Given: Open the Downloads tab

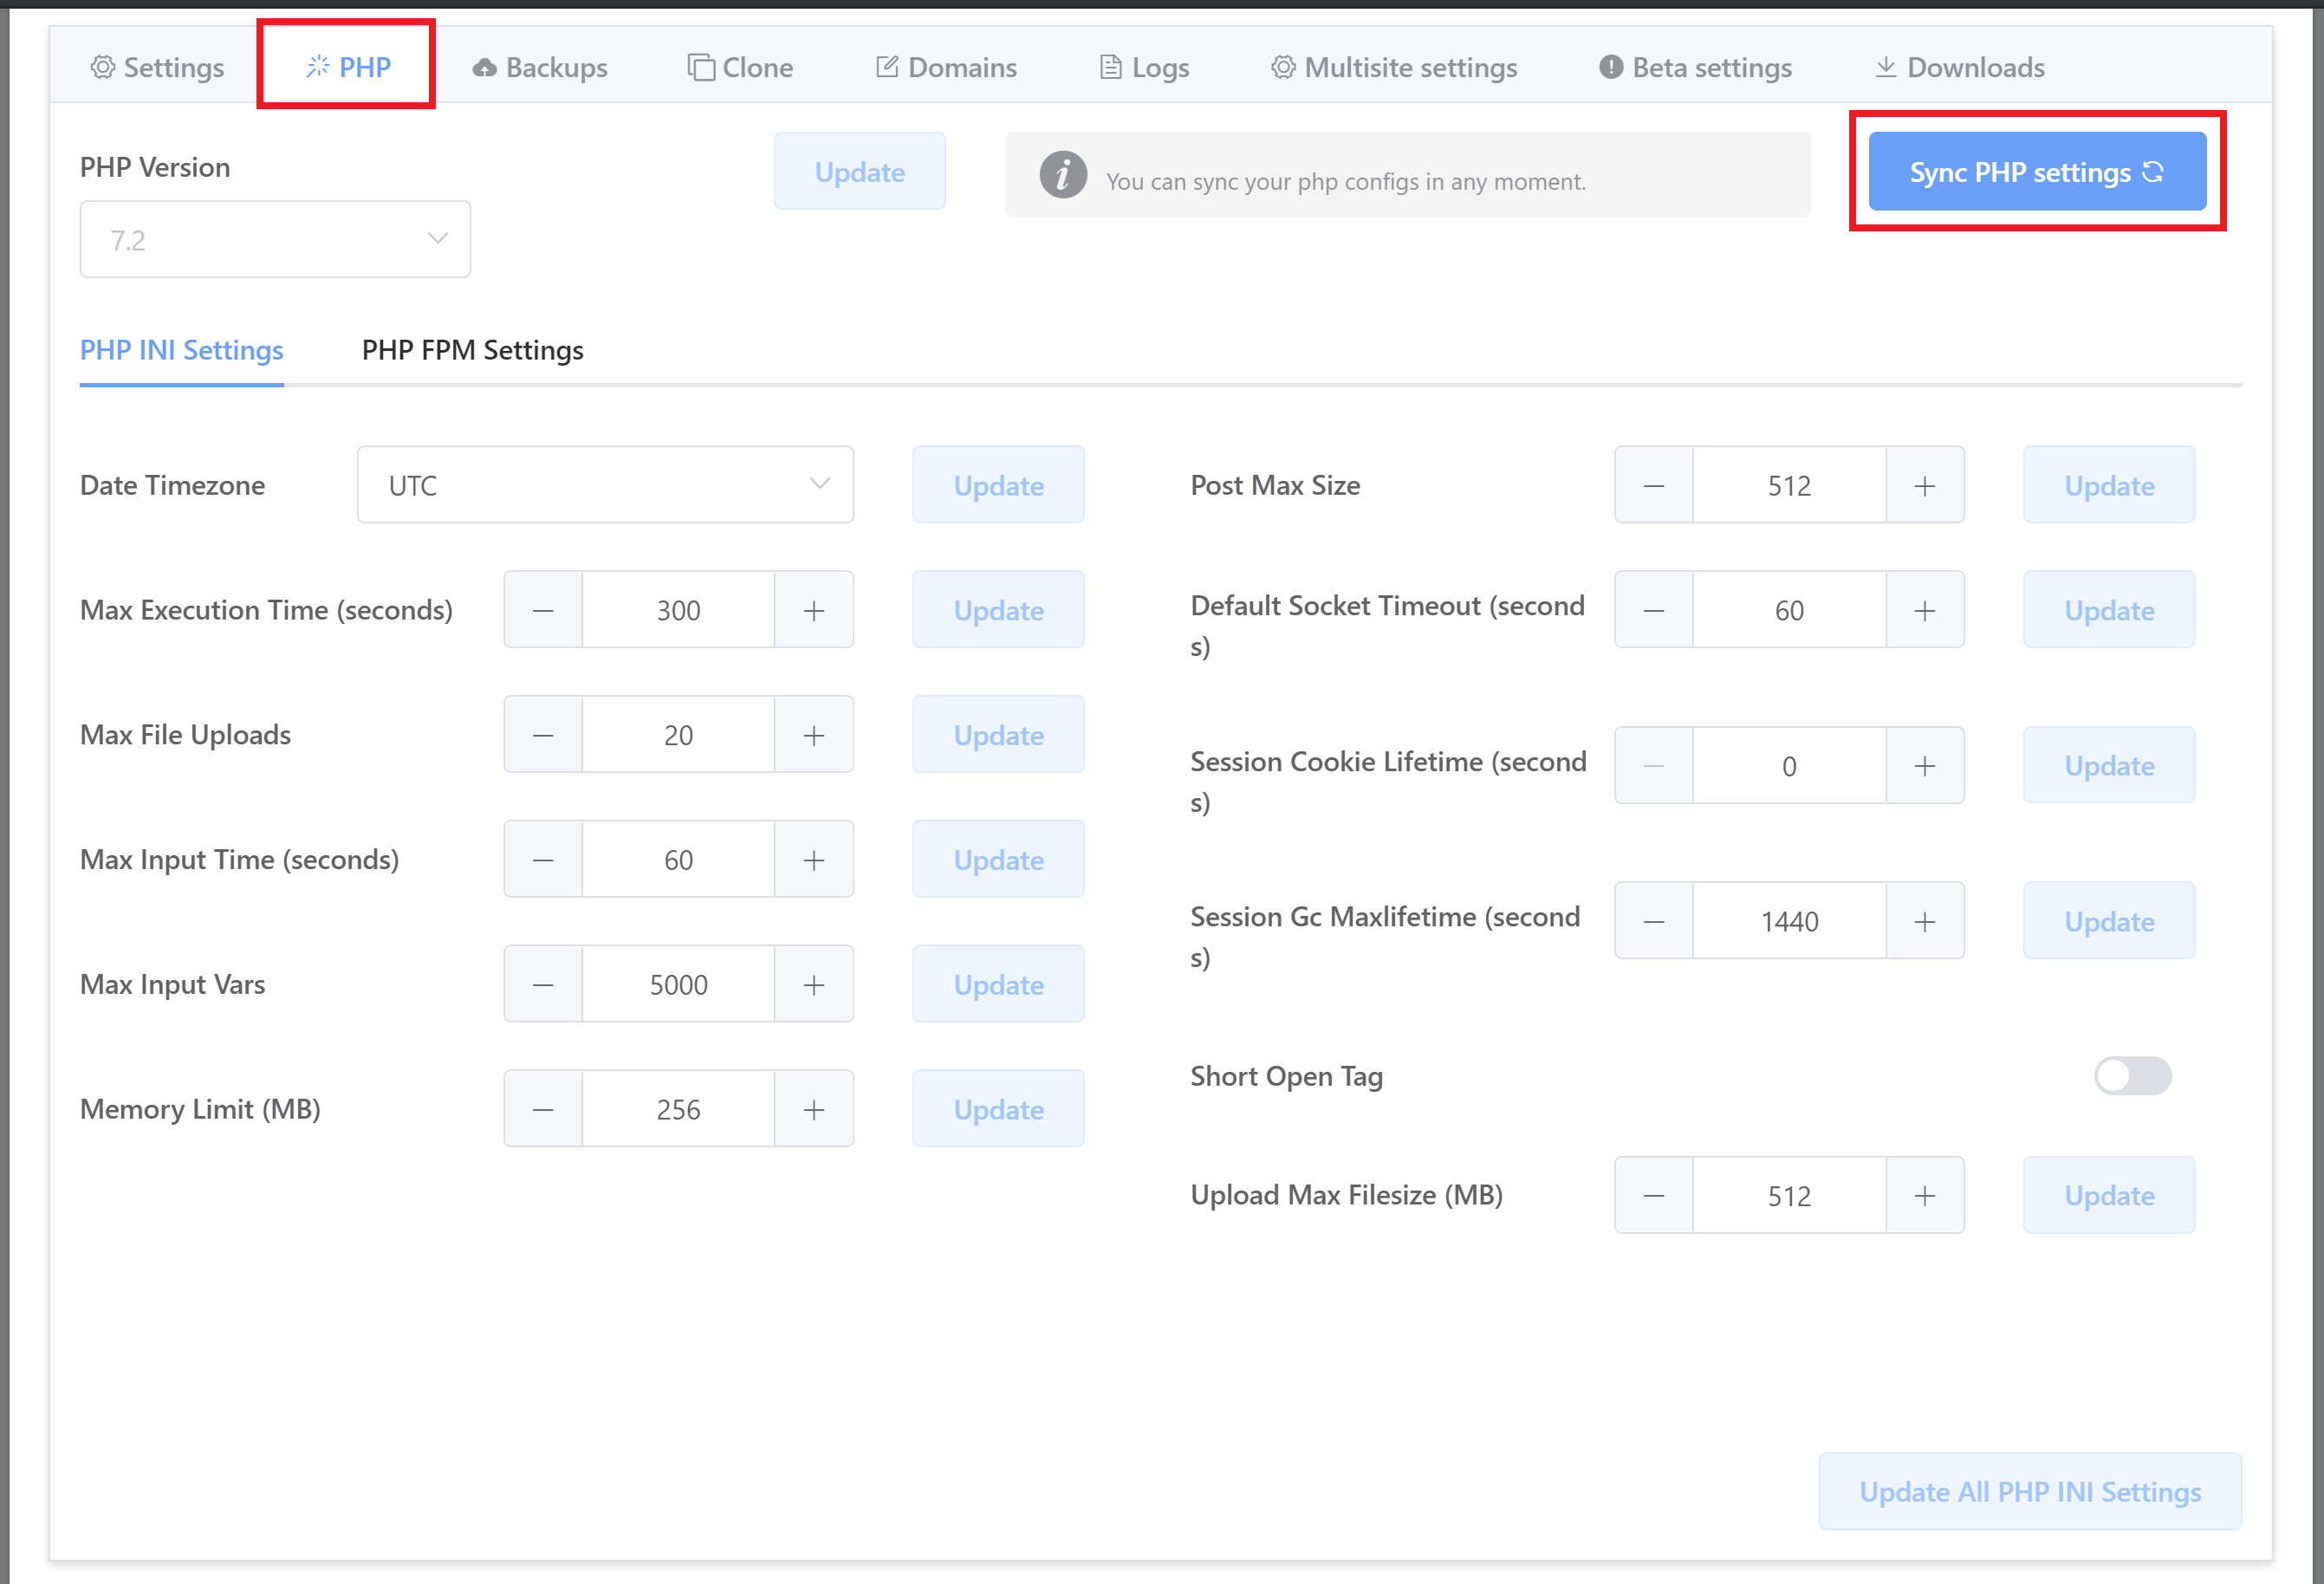Looking at the screenshot, I should pyautogui.click(x=1959, y=67).
